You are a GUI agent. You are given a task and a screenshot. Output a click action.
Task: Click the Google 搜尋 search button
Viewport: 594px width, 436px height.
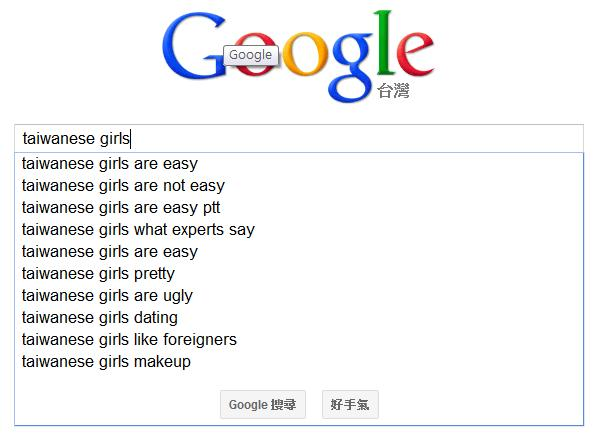(263, 405)
